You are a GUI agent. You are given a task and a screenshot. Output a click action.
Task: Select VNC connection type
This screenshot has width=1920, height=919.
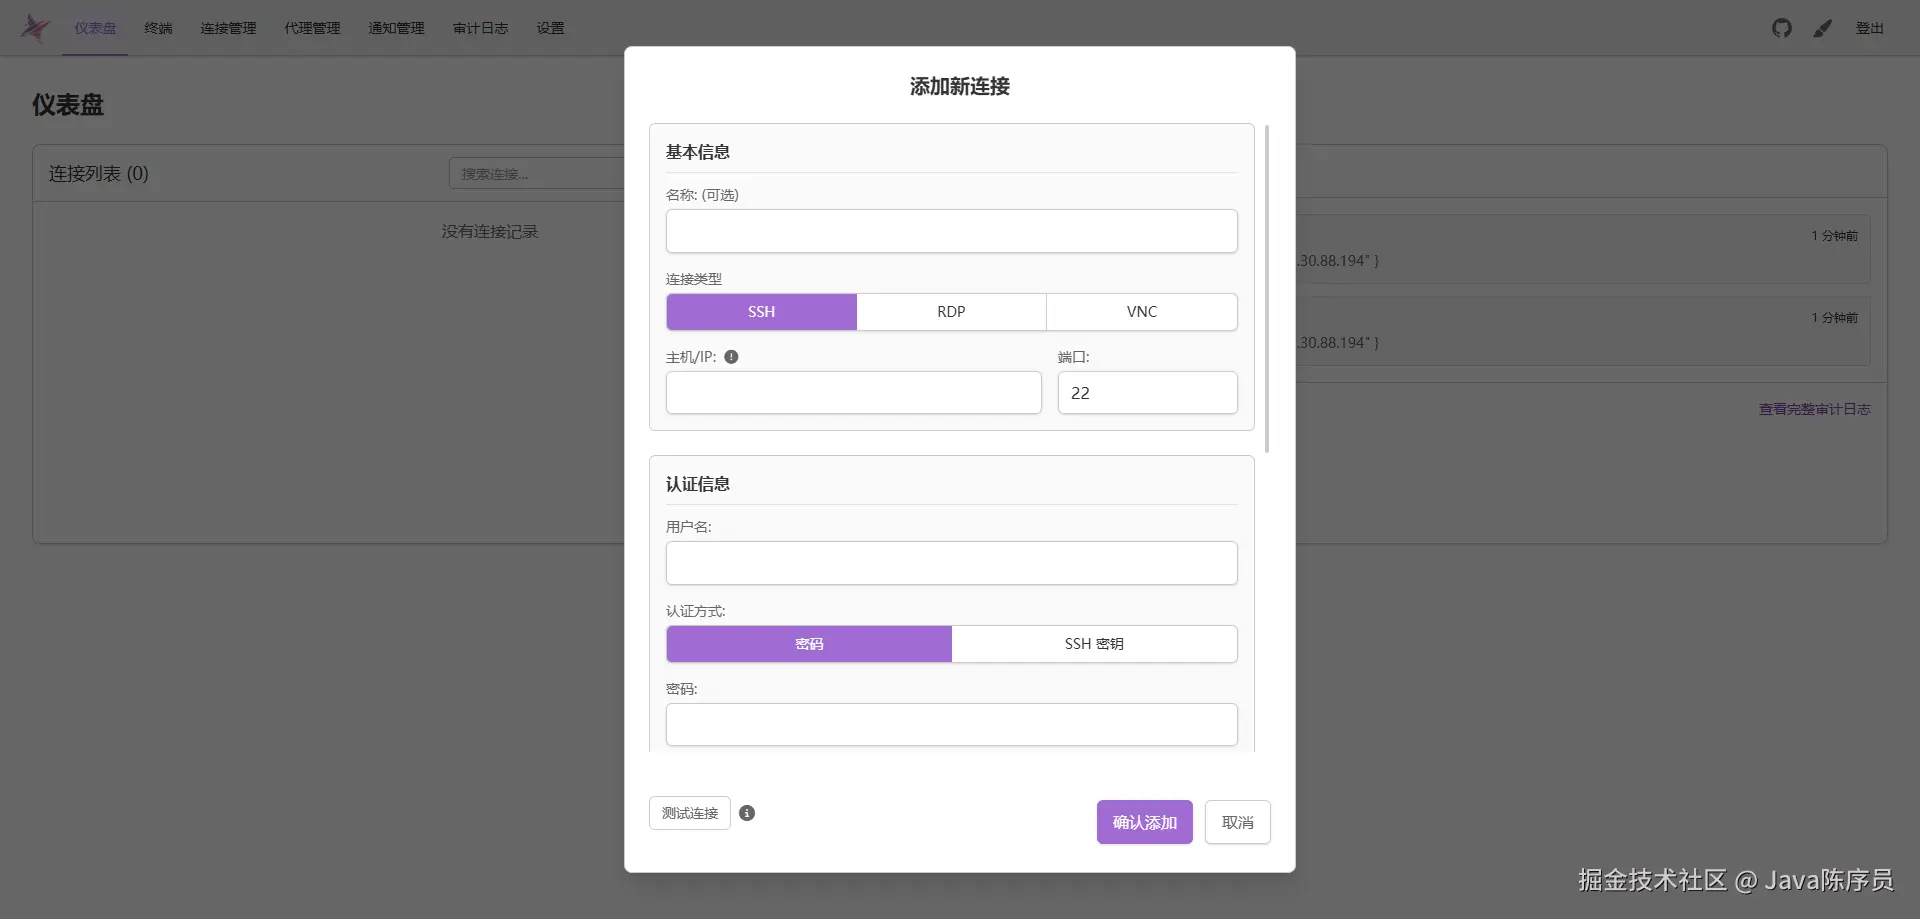pos(1142,312)
